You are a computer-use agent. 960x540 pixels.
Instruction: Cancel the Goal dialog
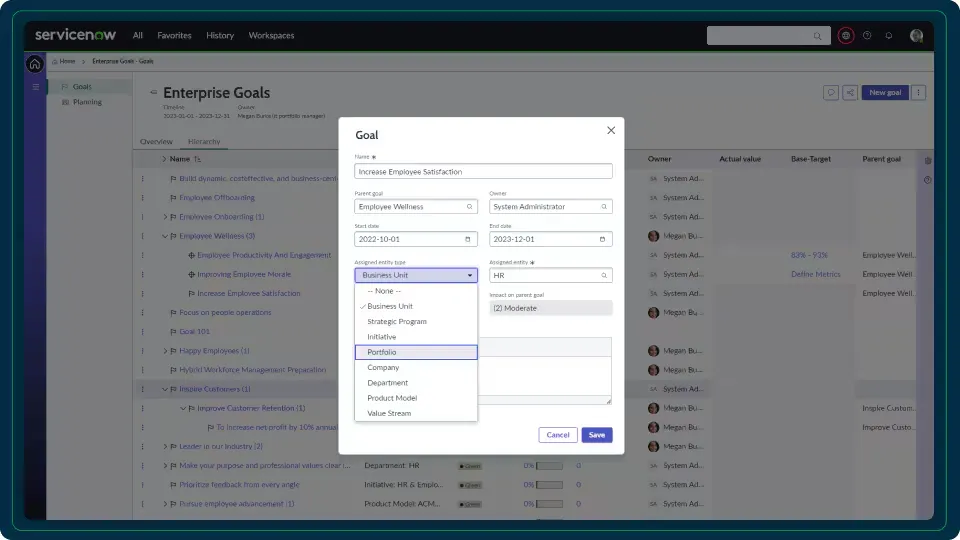point(557,435)
